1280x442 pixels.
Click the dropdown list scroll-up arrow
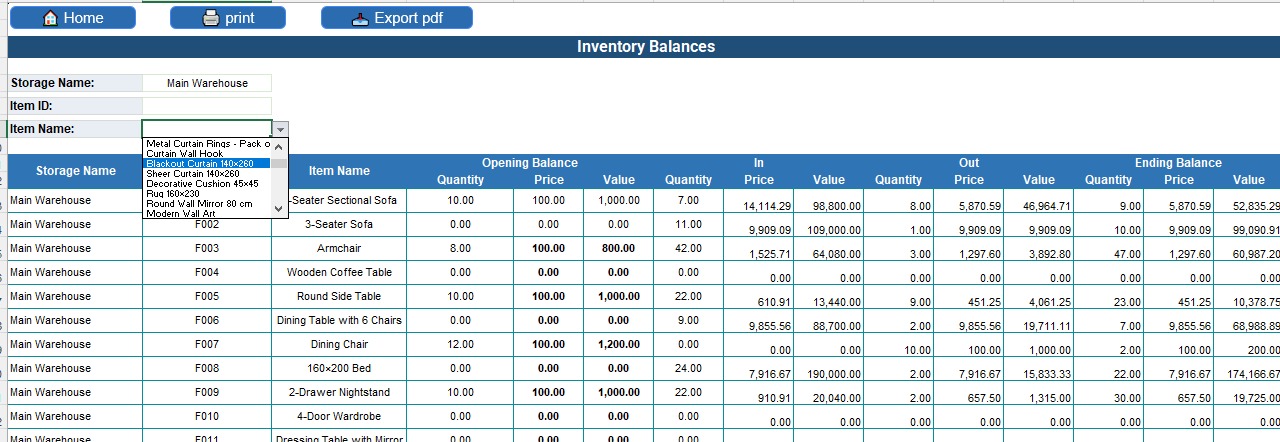point(280,146)
